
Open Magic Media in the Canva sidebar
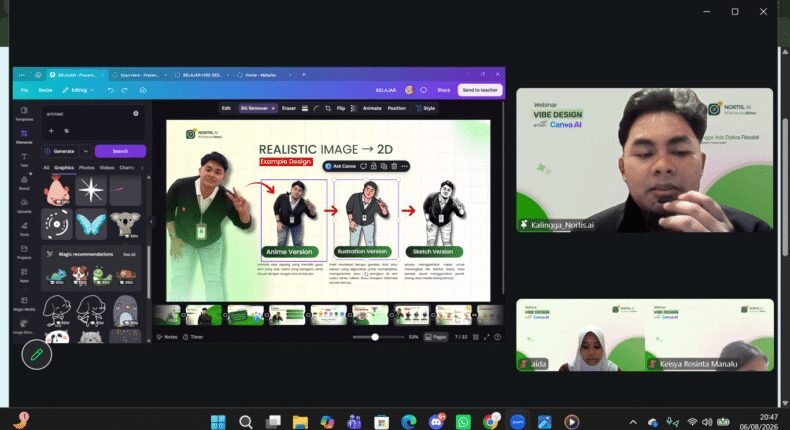[x=24, y=303]
